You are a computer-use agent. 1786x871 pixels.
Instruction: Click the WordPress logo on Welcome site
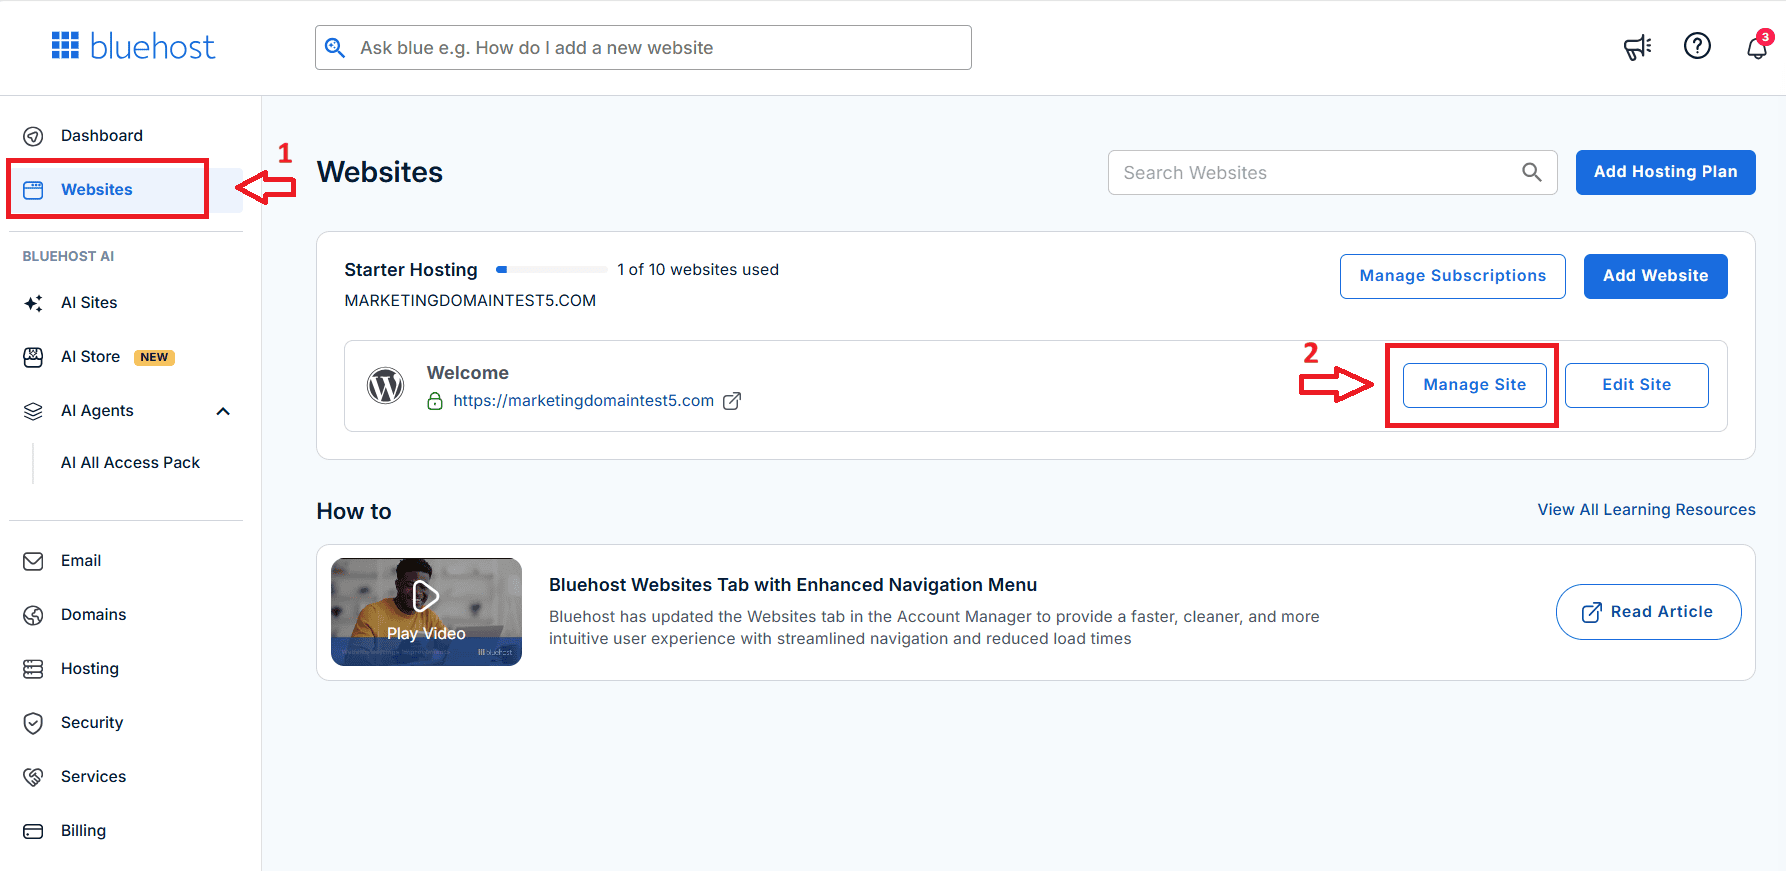[x=386, y=385]
